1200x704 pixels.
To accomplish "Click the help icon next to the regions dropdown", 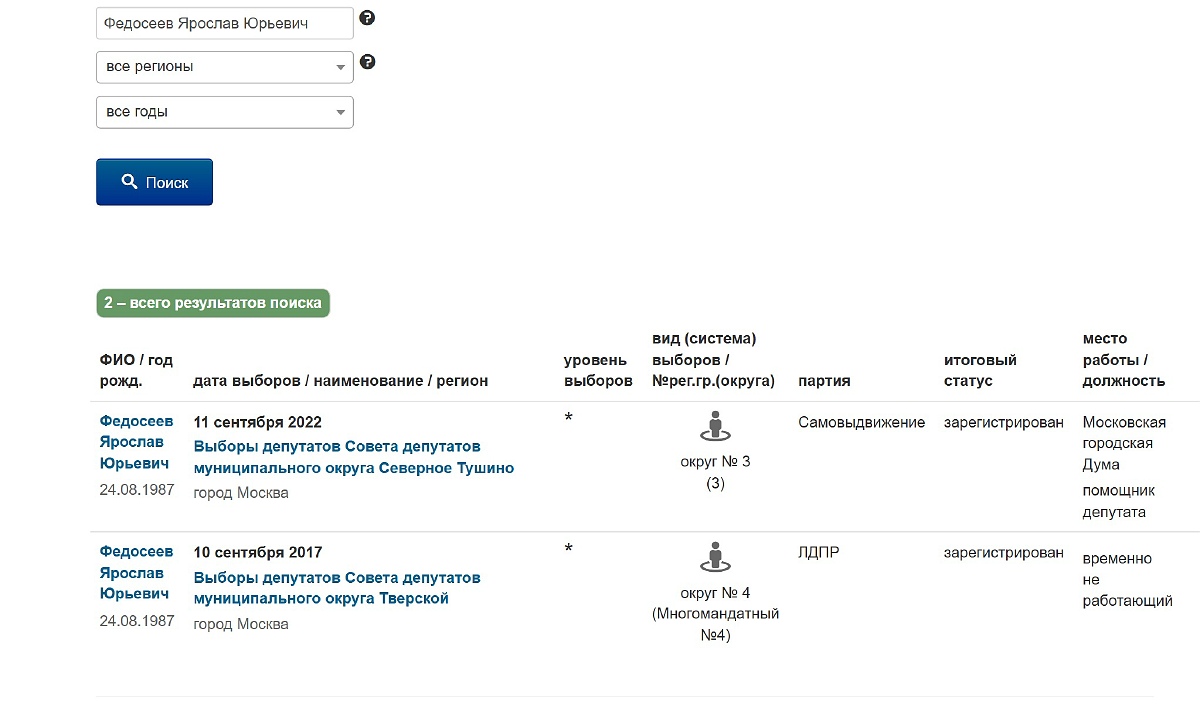I will (x=367, y=61).
